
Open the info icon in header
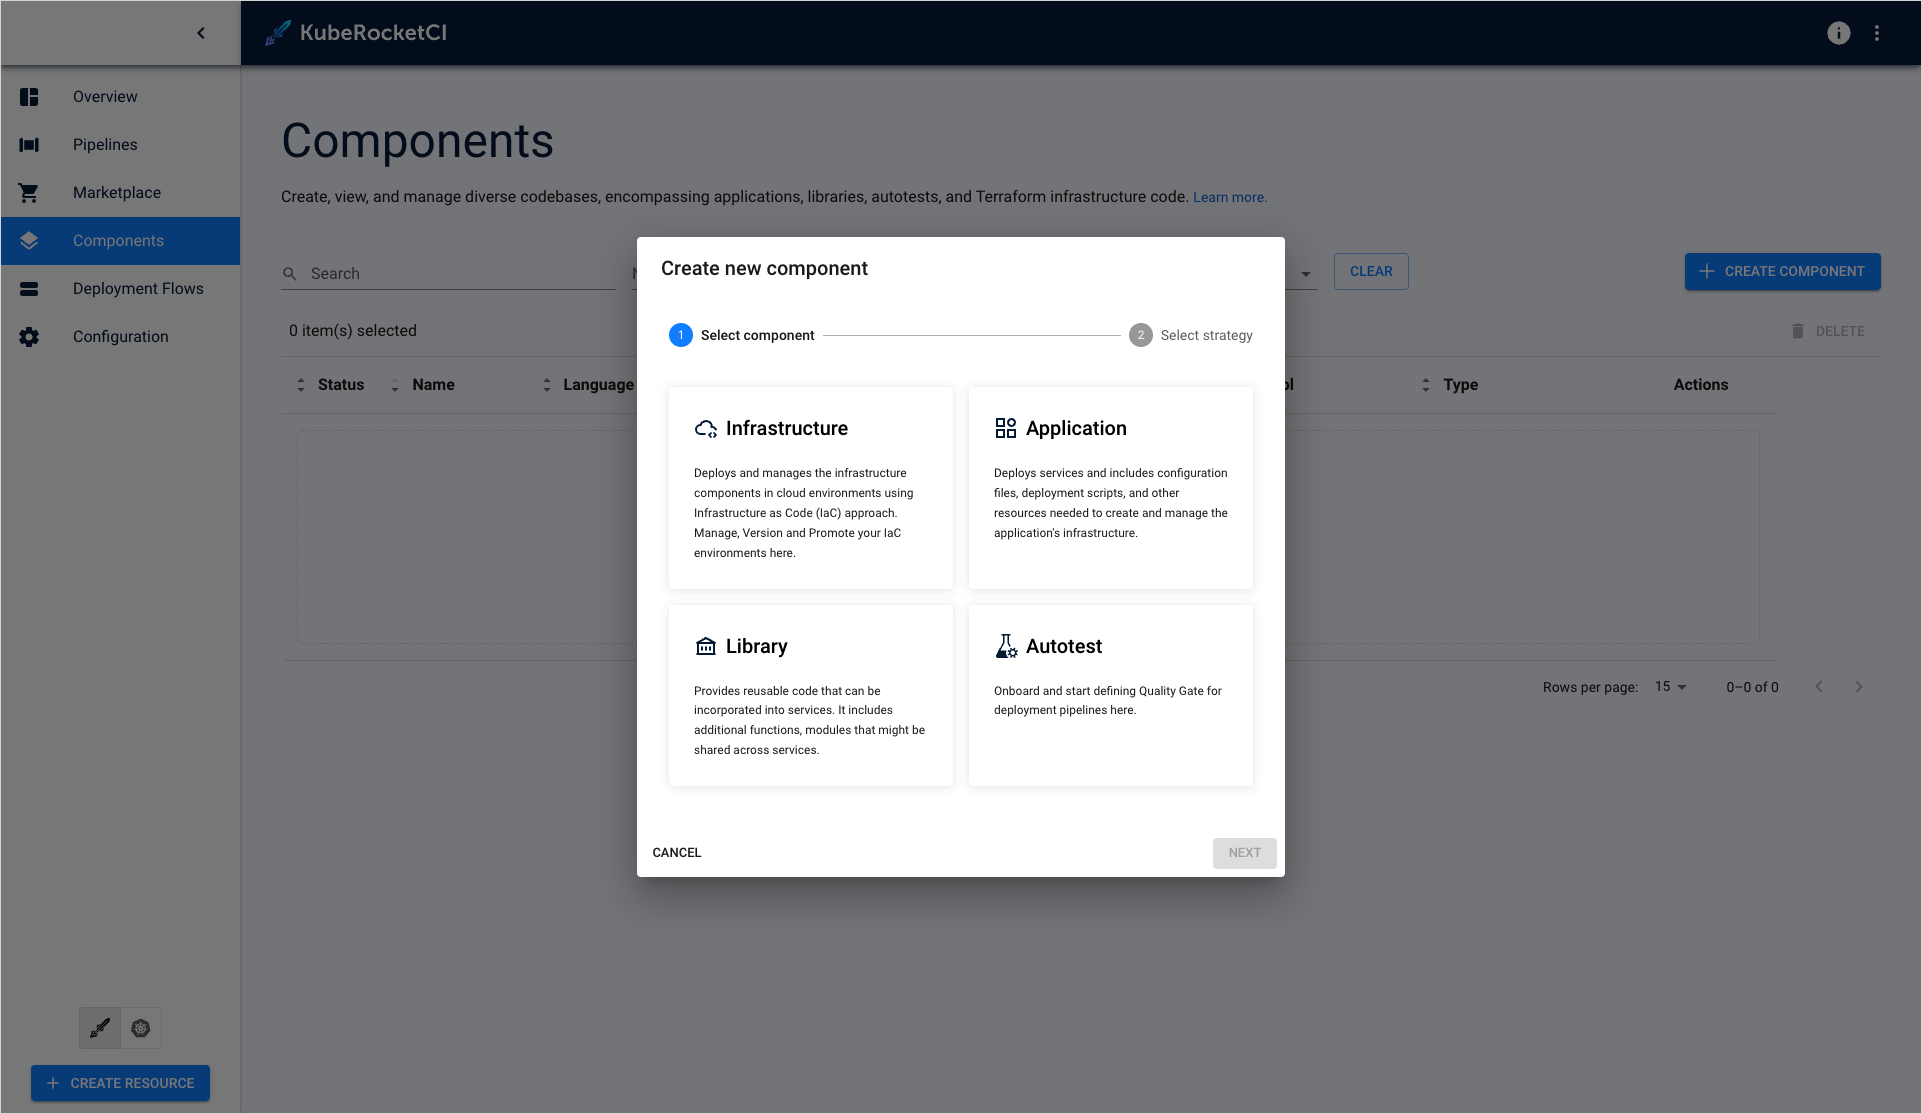[x=1838, y=33]
